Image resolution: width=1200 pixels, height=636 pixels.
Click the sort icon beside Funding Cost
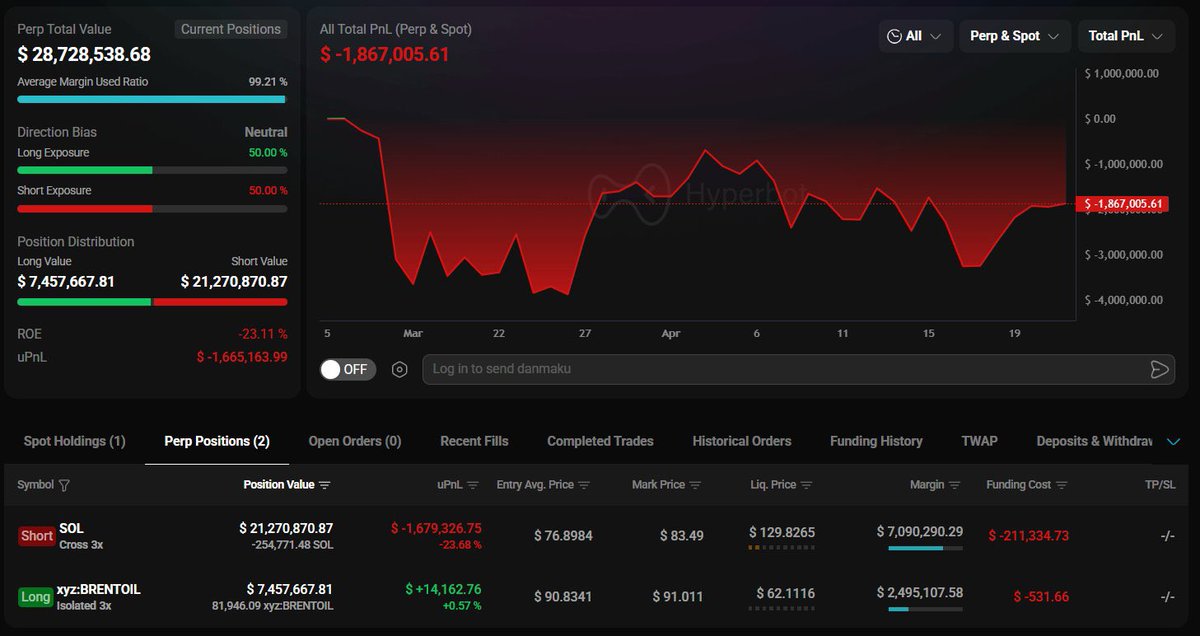[1061, 485]
